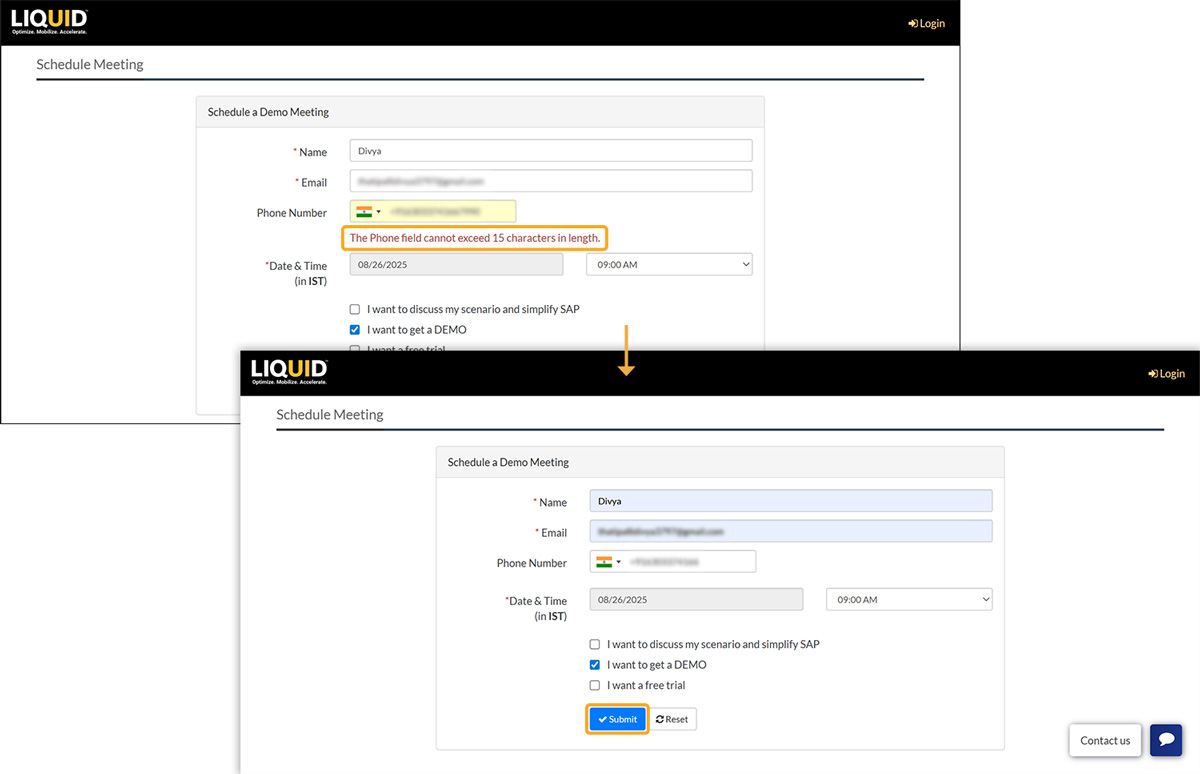Click the Reset button
The width and height of the screenshot is (1200, 774).
[672, 719]
